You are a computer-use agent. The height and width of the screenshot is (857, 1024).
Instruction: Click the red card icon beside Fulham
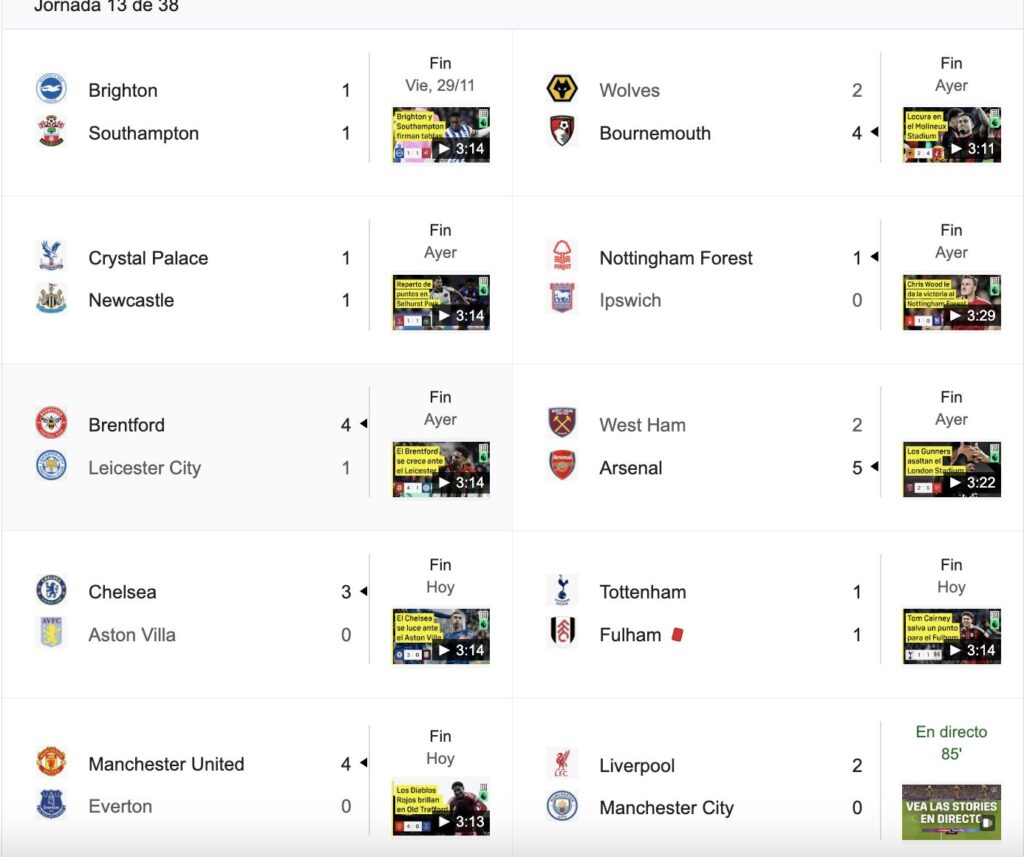click(x=677, y=634)
